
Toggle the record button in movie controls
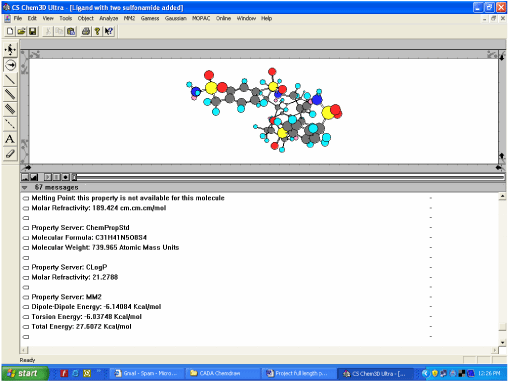click(x=66, y=177)
